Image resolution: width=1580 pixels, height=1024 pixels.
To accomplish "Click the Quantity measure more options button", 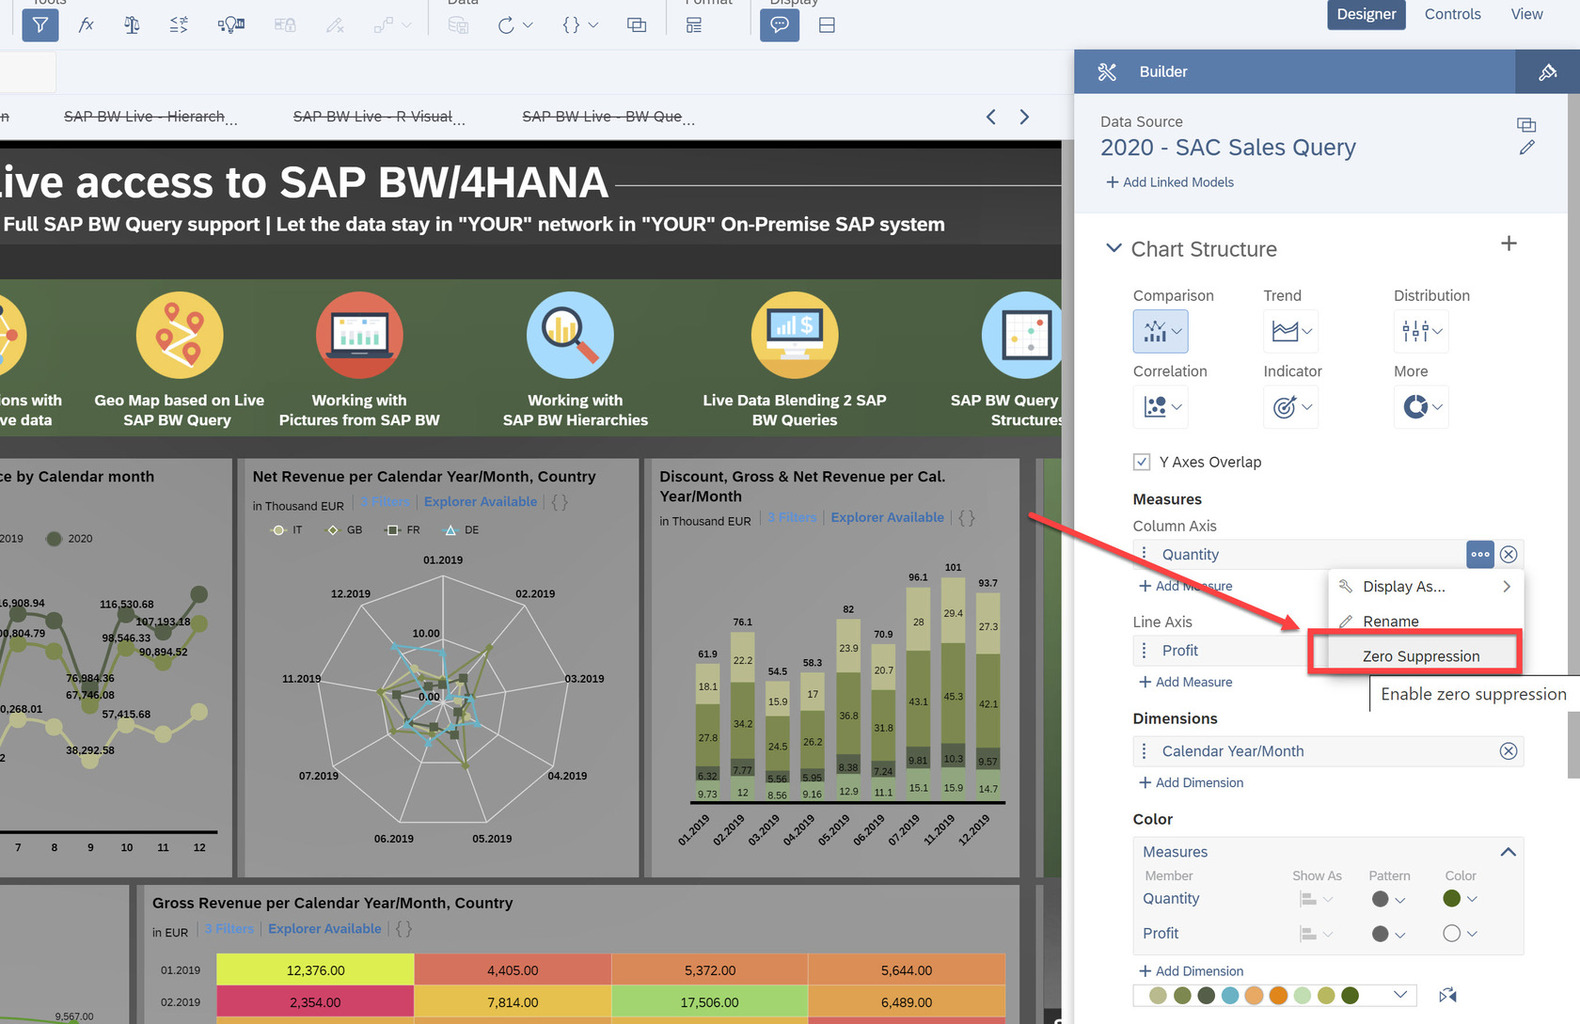I will (x=1480, y=554).
